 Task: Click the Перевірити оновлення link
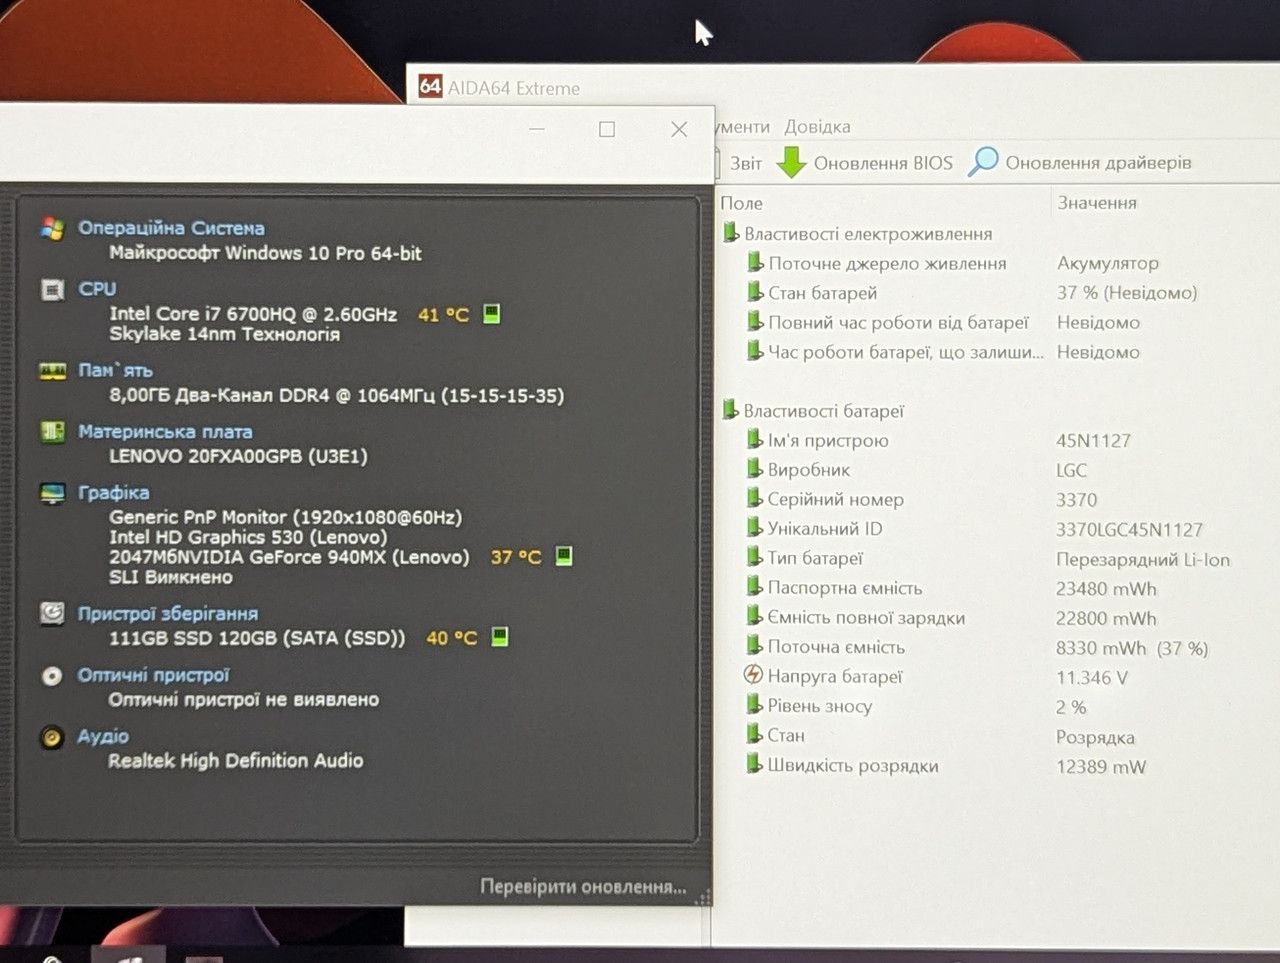[x=583, y=887]
